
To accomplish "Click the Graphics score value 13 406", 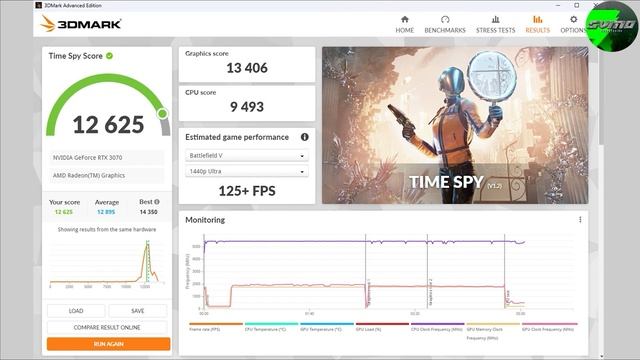I will pyautogui.click(x=247, y=68).
